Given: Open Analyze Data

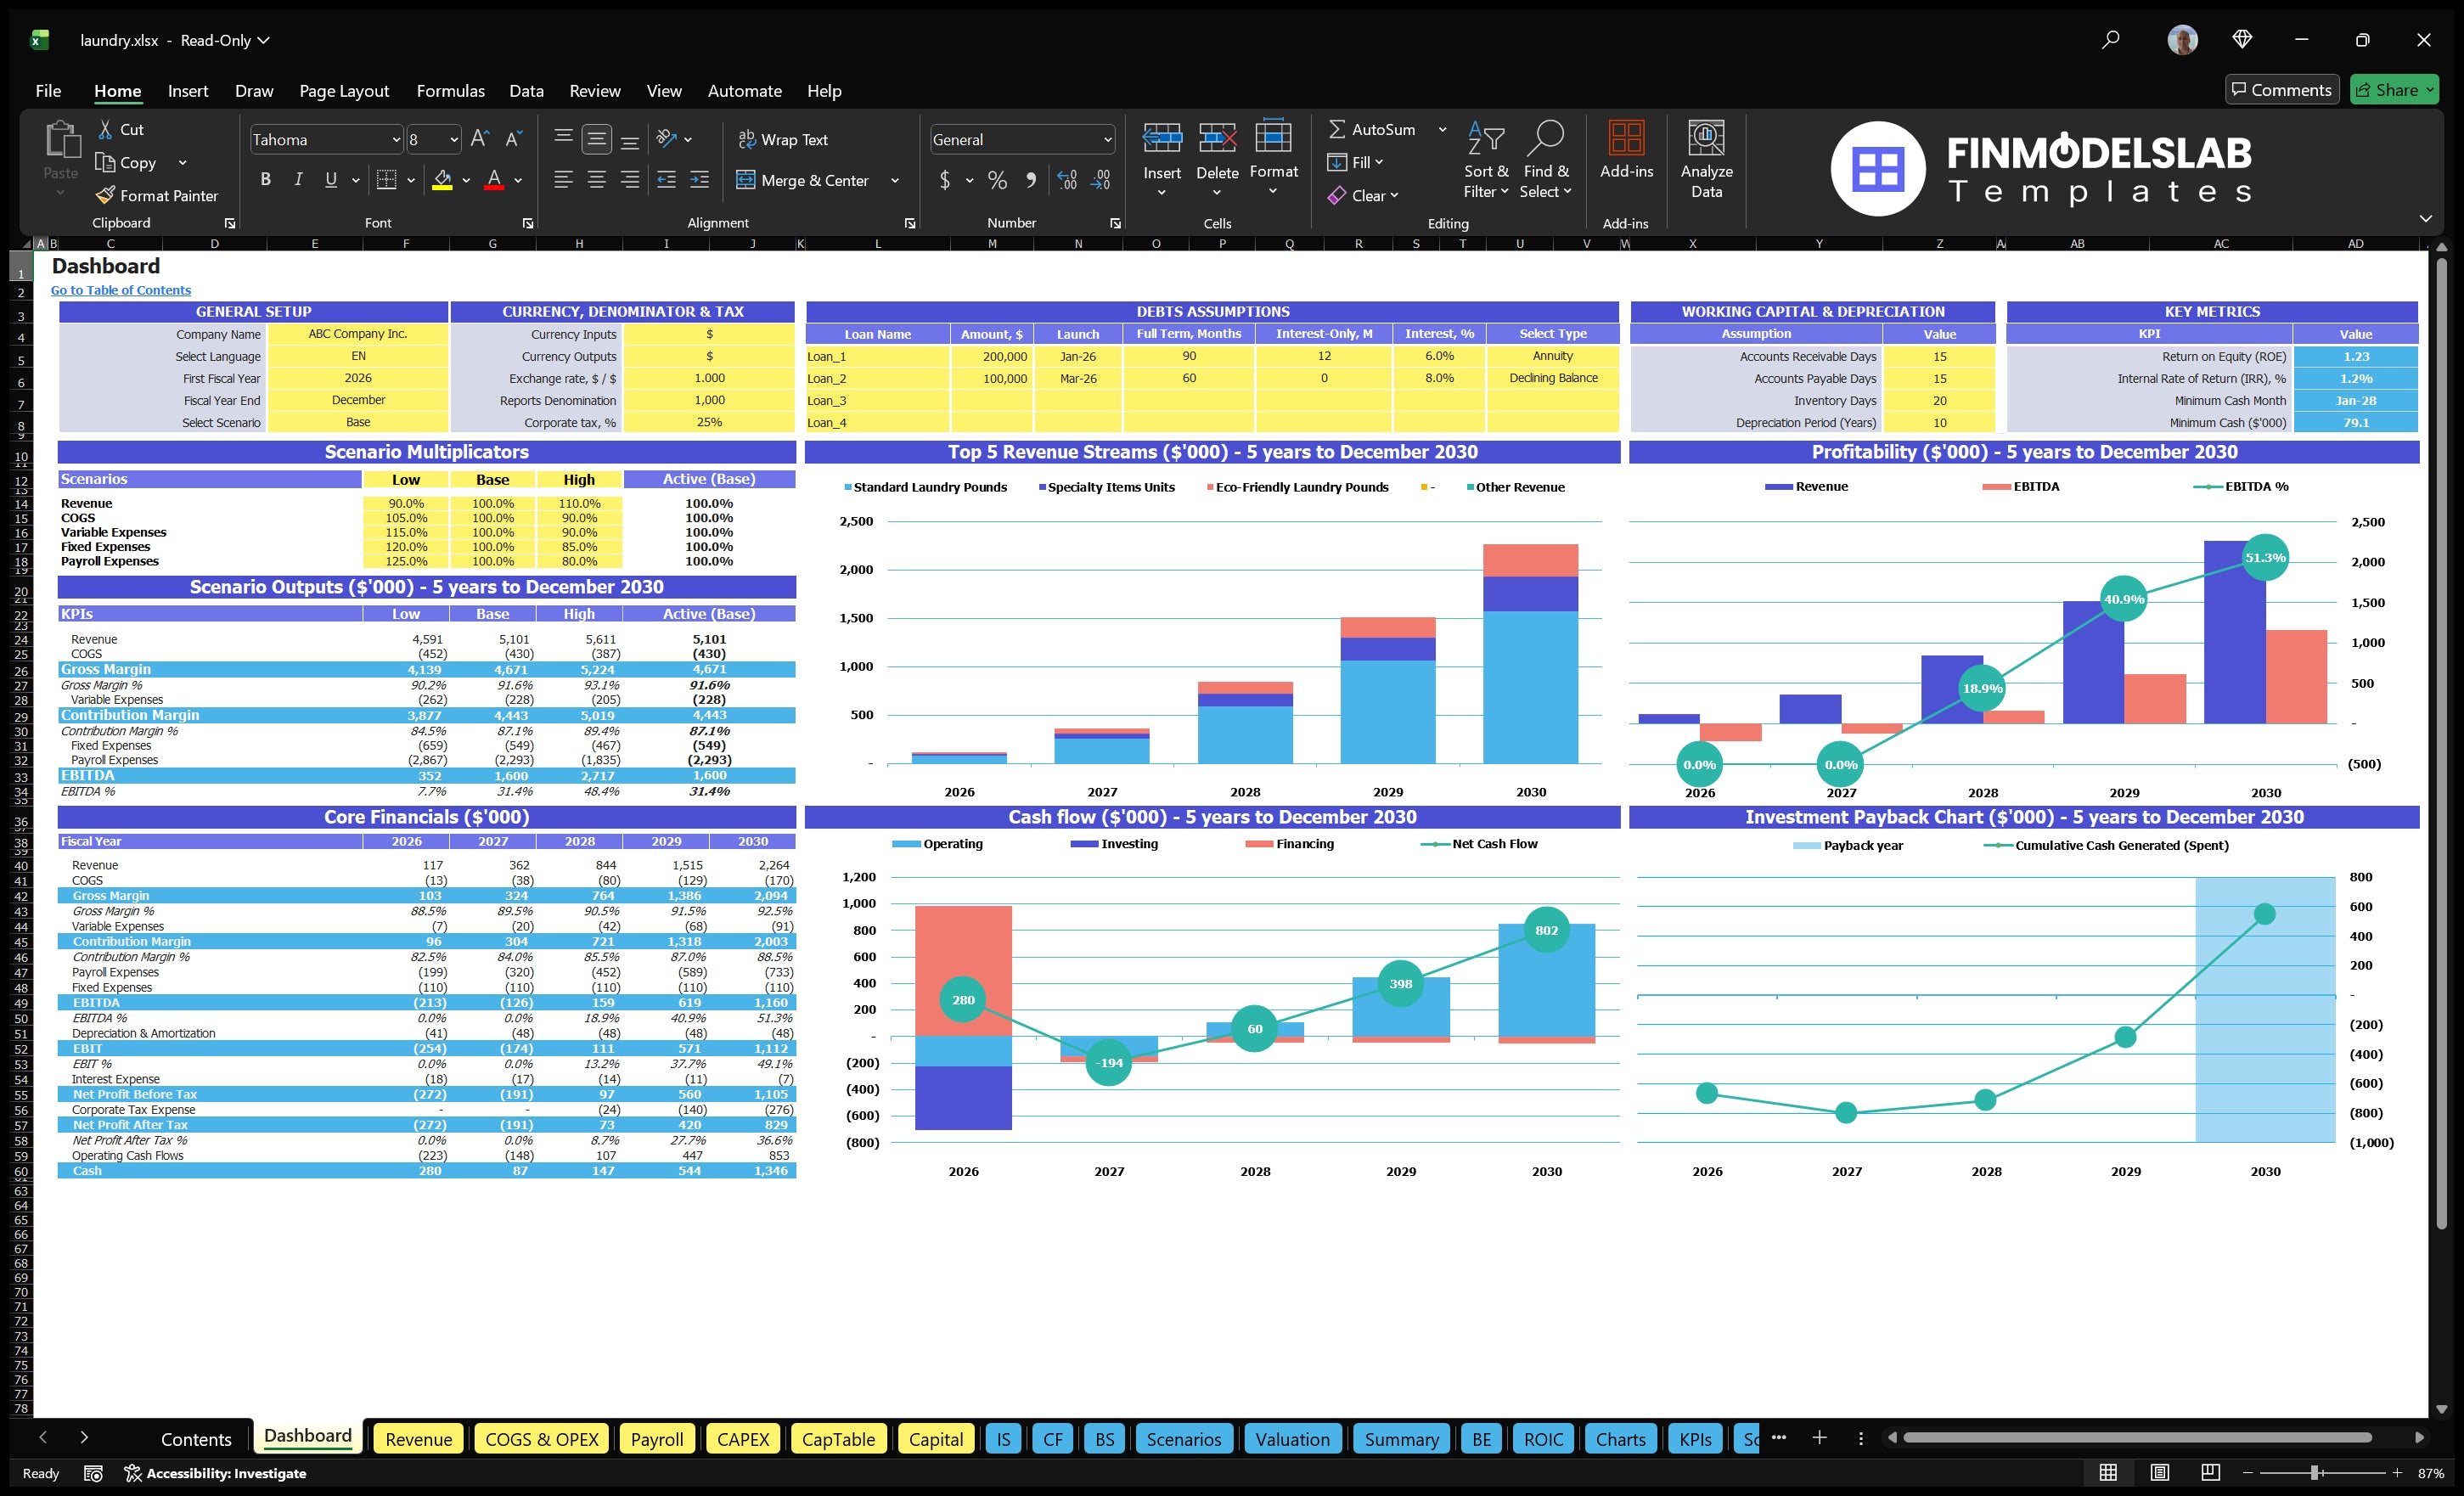Looking at the screenshot, I should [1706, 158].
